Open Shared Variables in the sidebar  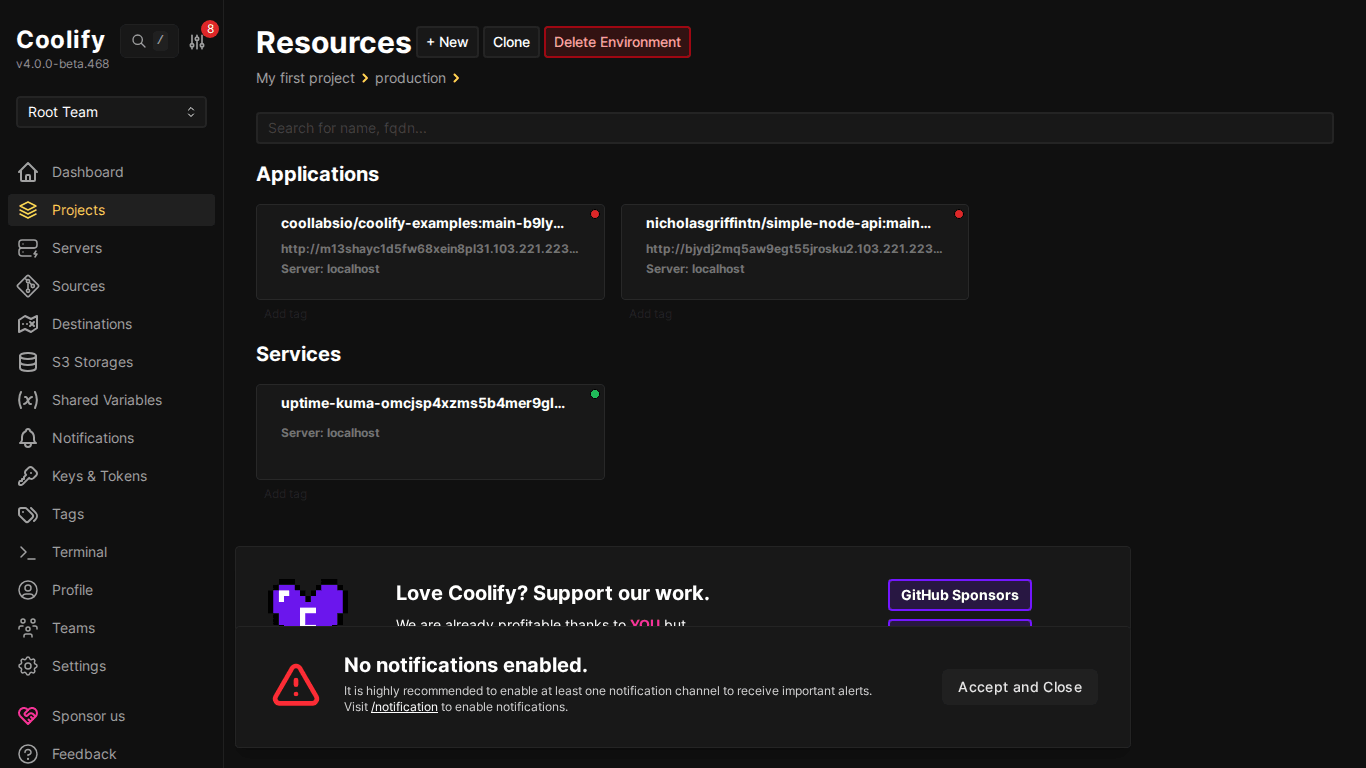click(x=106, y=400)
